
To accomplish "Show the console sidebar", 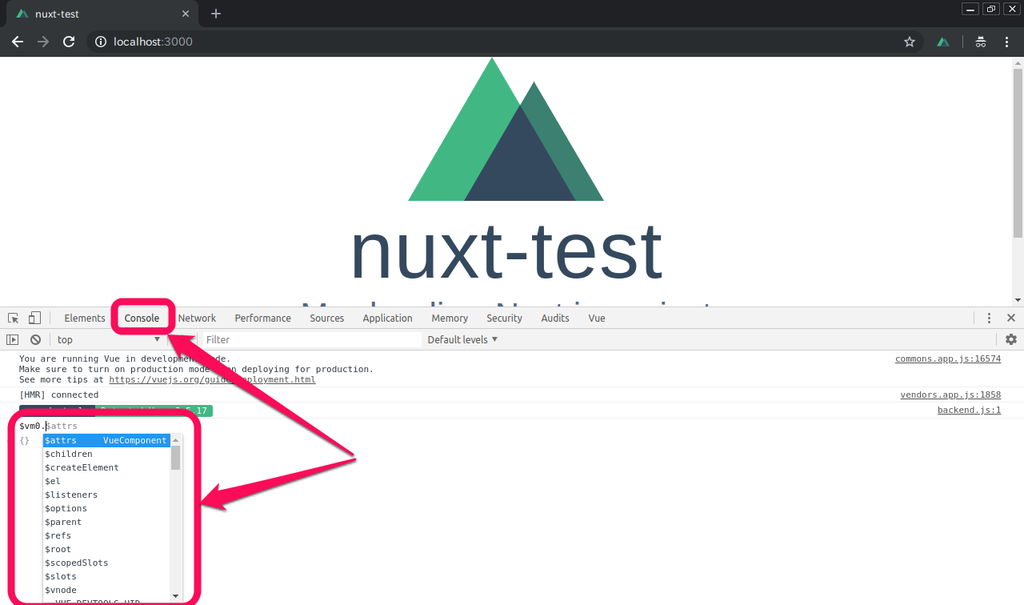I will click(12, 340).
